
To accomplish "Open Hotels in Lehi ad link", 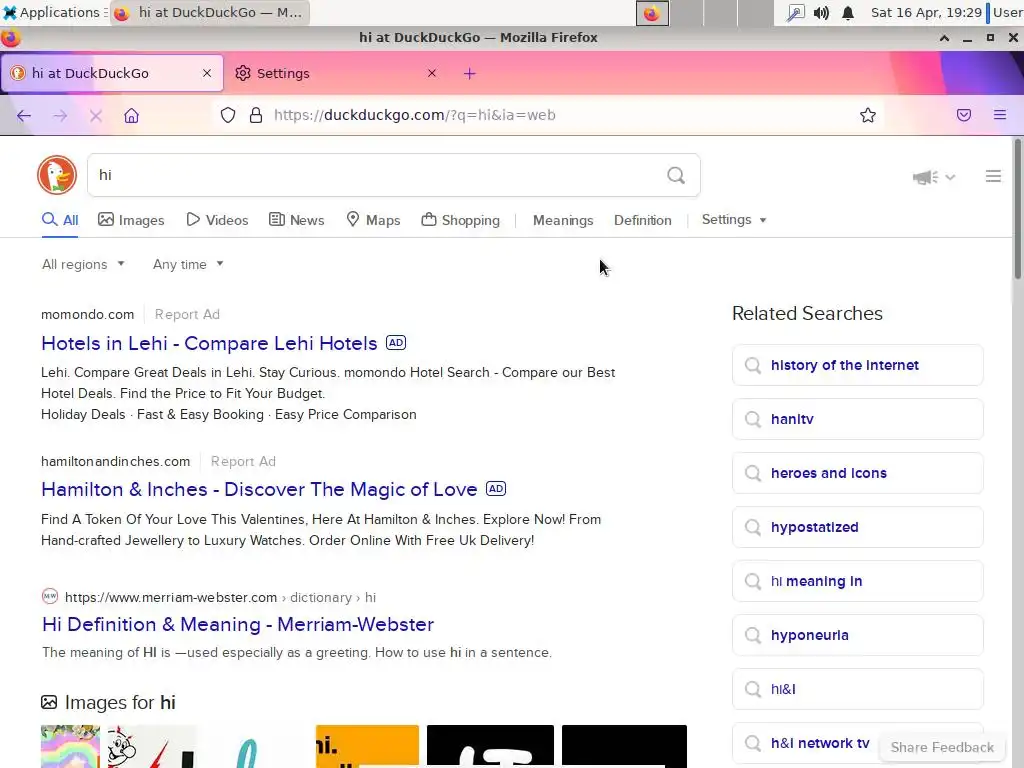I will [x=209, y=344].
